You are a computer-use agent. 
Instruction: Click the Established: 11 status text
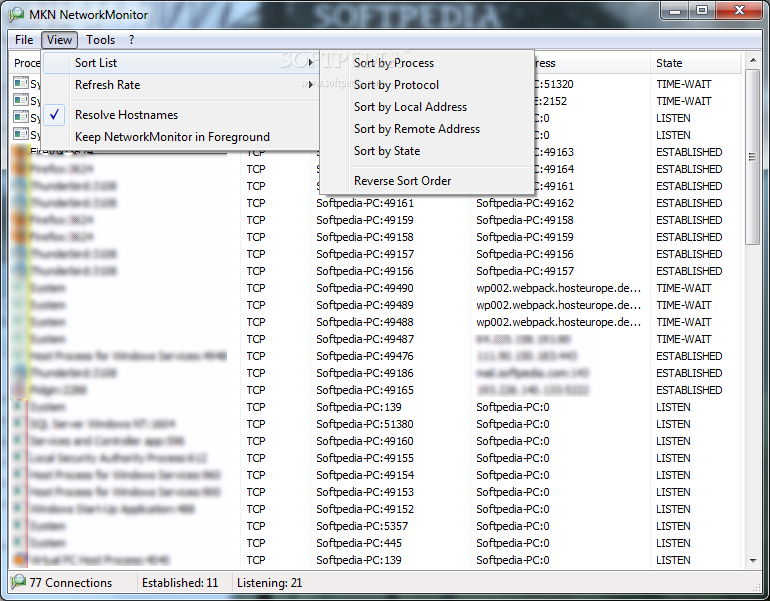click(180, 583)
